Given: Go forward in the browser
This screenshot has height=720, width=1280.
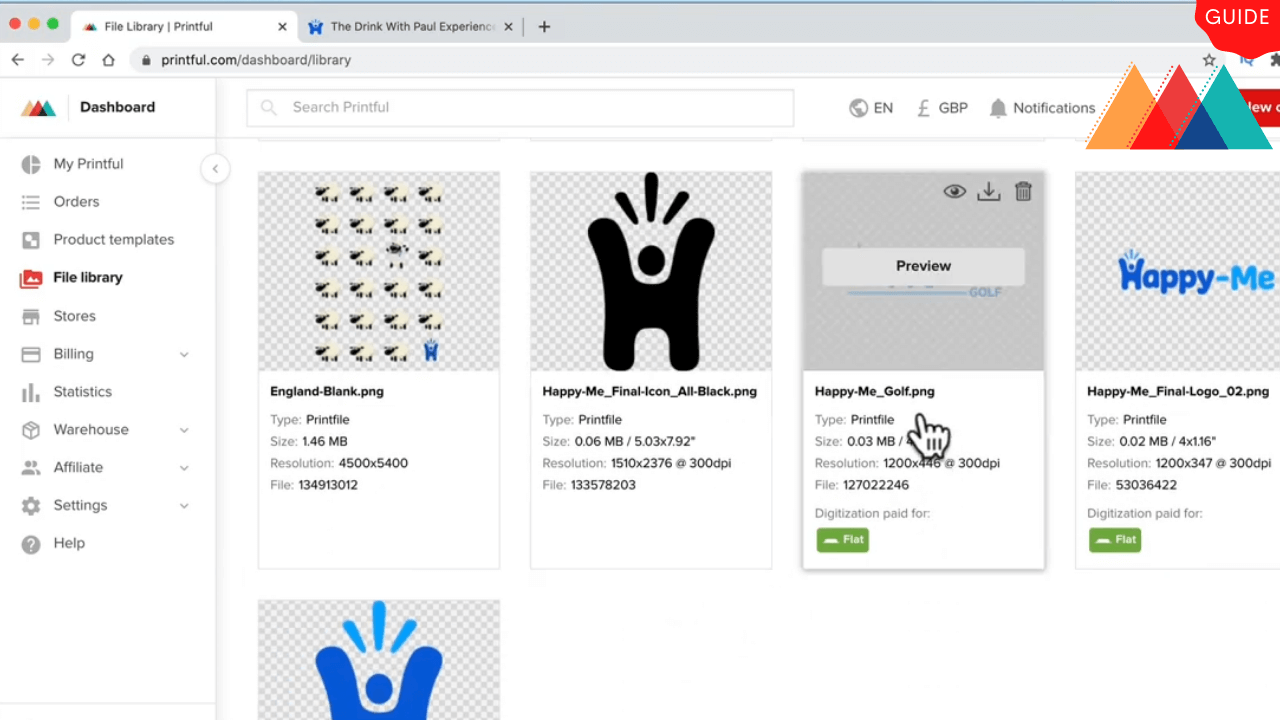Looking at the screenshot, I should pos(48,60).
